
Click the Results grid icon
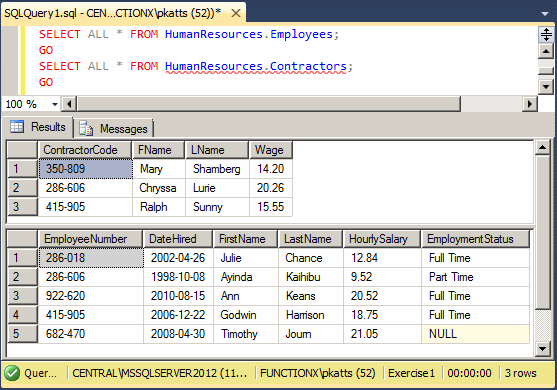point(17,126)
